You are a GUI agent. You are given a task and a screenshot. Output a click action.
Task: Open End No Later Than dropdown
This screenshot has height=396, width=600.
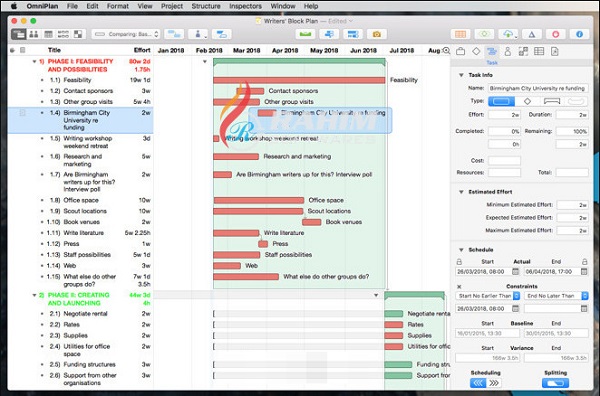556,296
